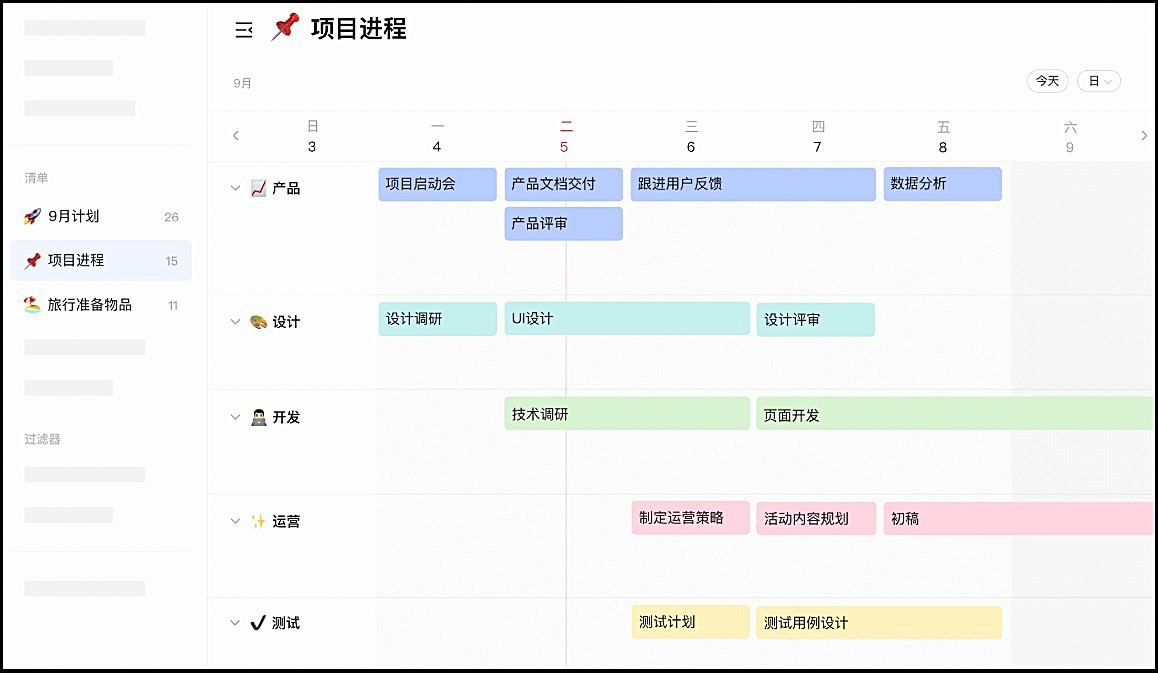
Task: Open the 日 view mode dropdown
Action: click(1098, 81)
